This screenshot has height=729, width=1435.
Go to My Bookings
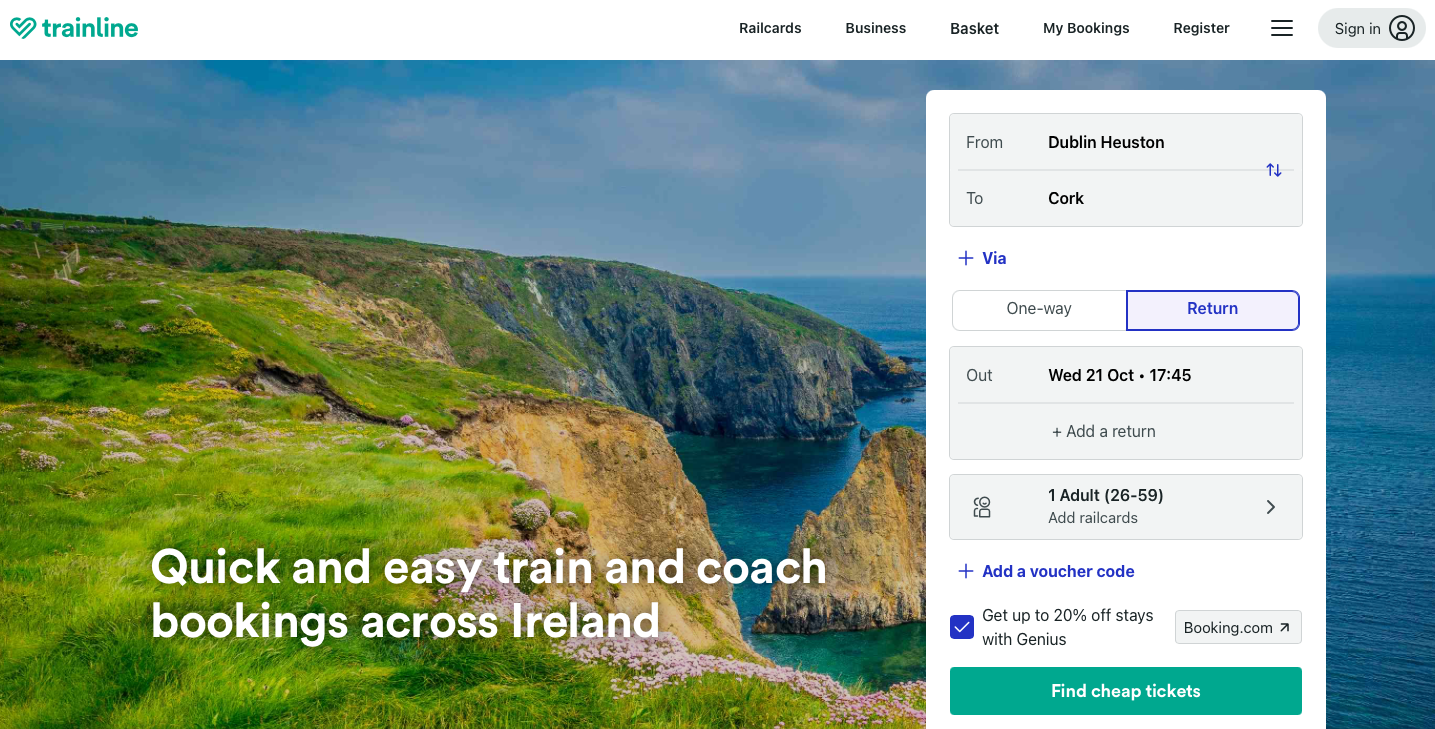(x=1086, y=28)
